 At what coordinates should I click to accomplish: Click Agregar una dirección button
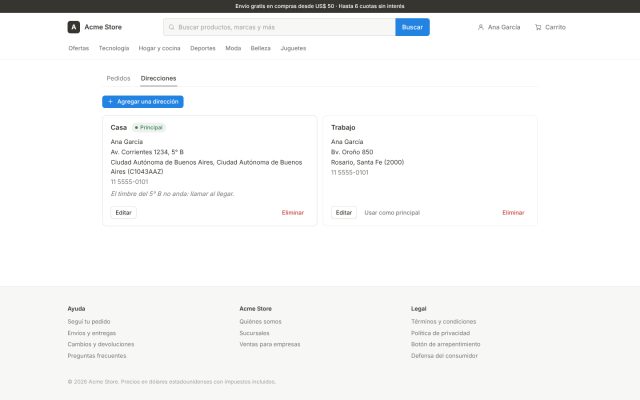(143, 102)
